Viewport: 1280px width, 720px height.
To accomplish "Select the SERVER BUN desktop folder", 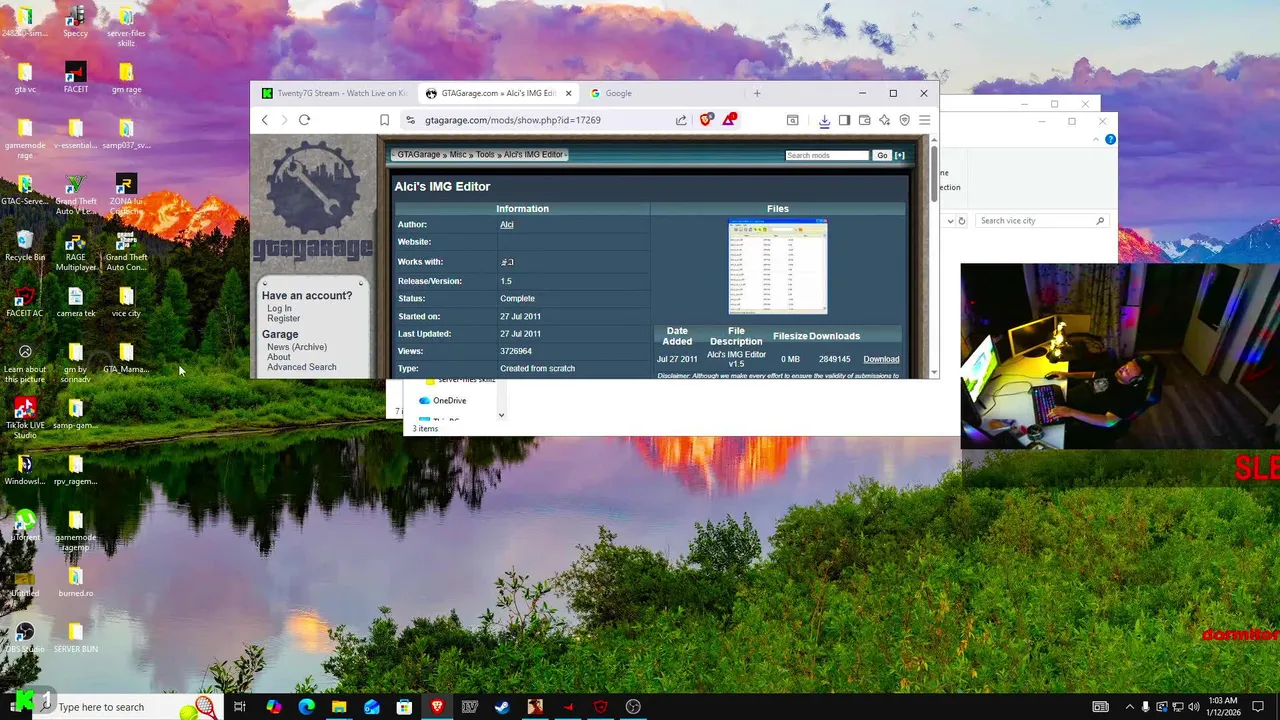I will (x=75, y=637).
